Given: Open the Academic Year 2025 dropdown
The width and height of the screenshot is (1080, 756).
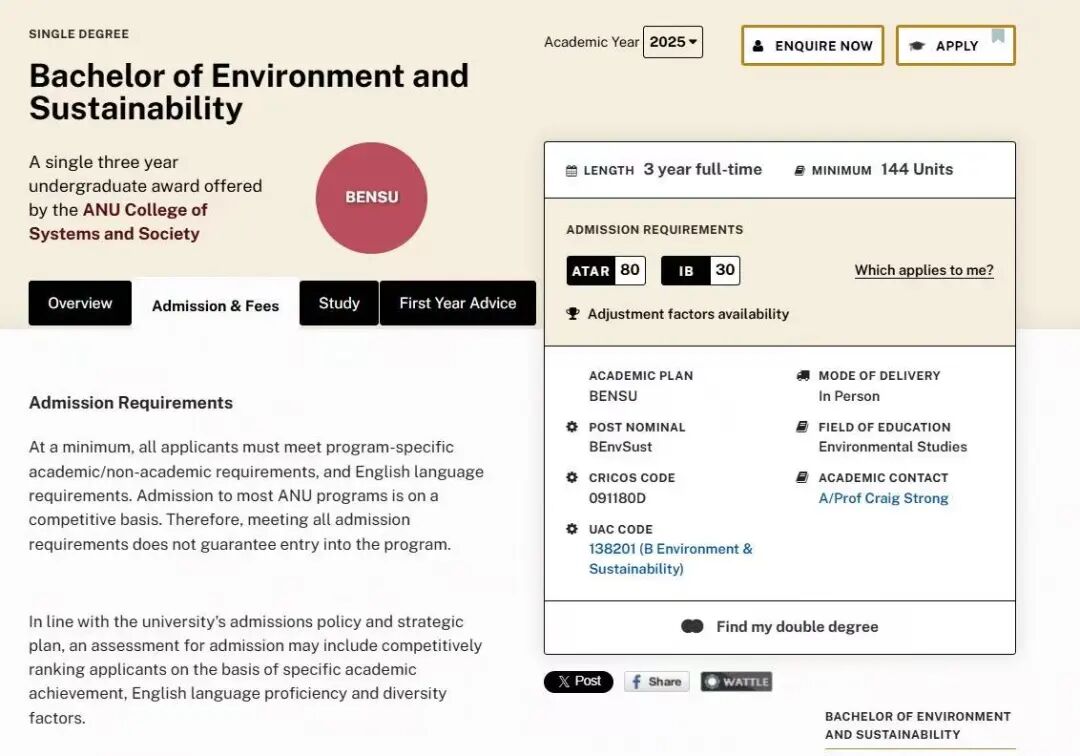Looking at the screenshot, I should point(673,42).
